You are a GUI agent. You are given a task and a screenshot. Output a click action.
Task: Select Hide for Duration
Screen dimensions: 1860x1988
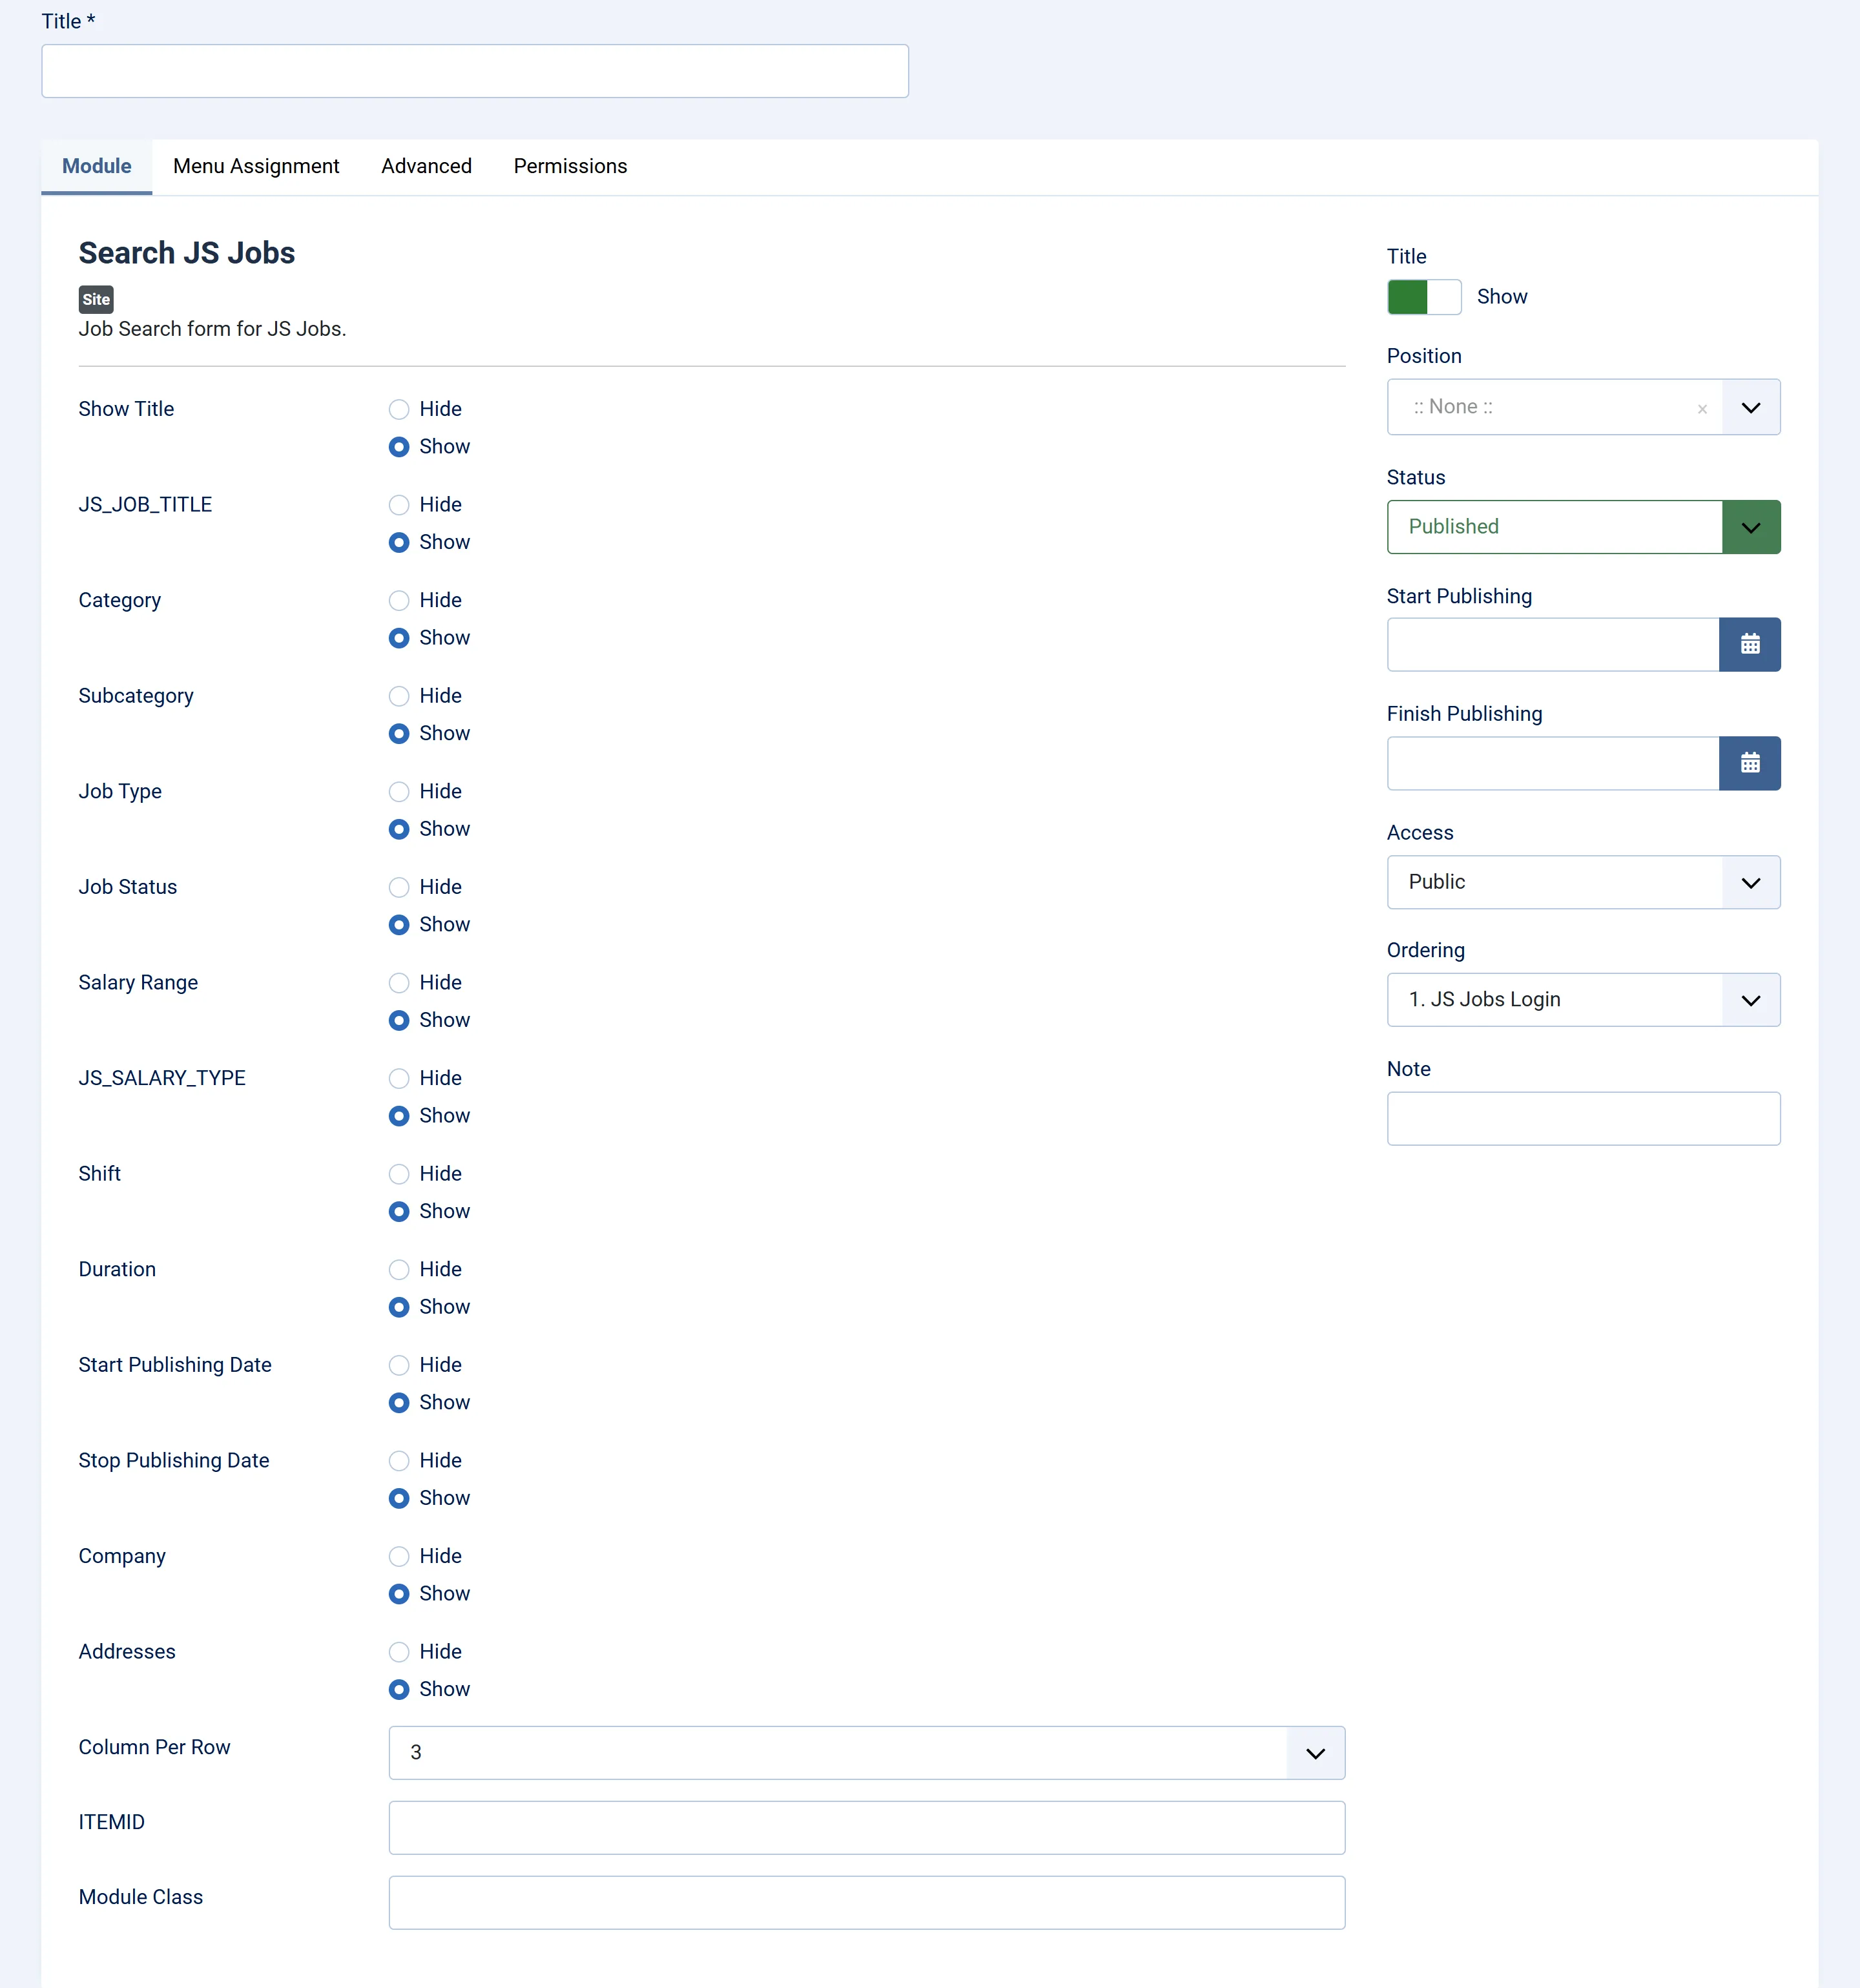tap(399, 1270)
